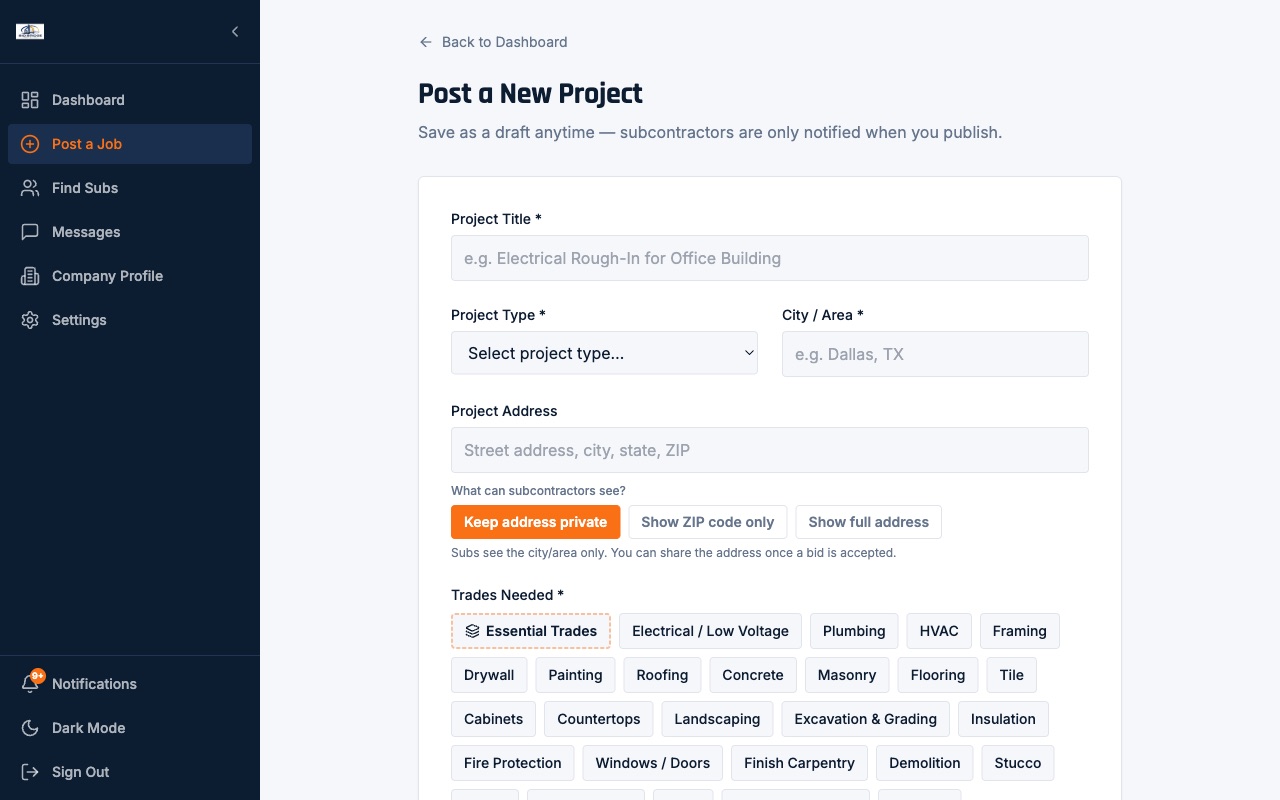The image size is (1280, 800).
Task: Click the Company Profile building icon
Action: pyautogui.click(x=30, y=276)
